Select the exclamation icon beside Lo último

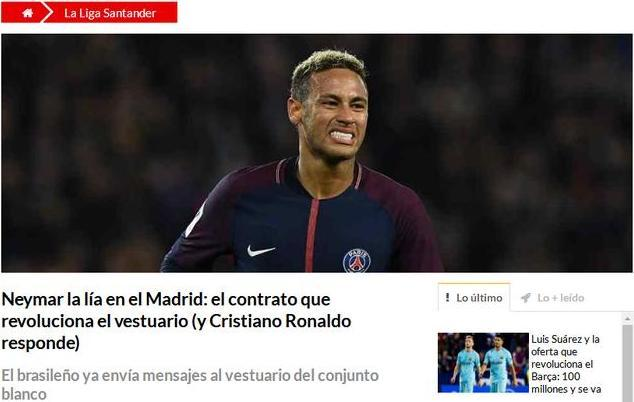point(447,297)
